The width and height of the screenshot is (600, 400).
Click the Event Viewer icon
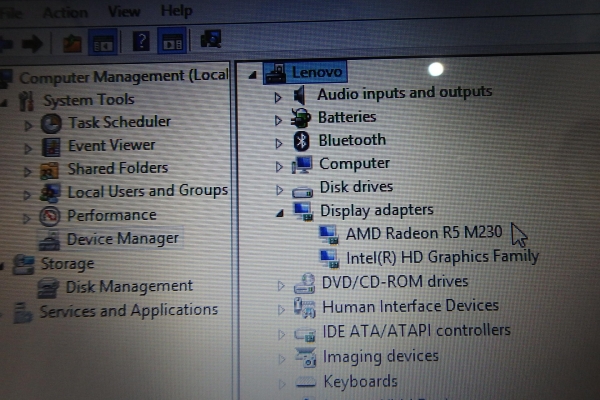(51, 147)
